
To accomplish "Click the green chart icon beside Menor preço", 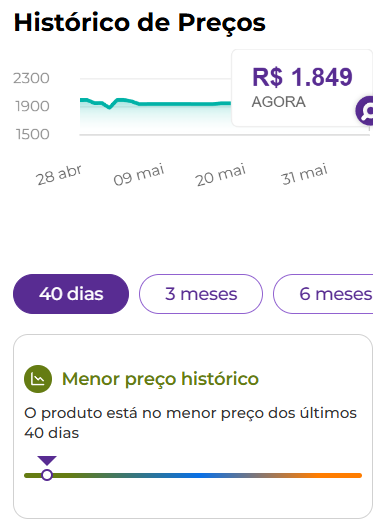I will [x=38, y=379].
